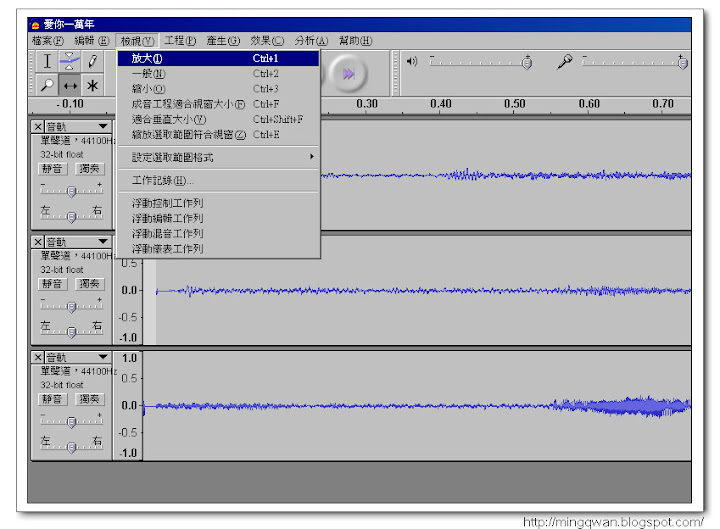The width and height of the screenshot is (720, 529).
Task: Close the third audio track
Action: (38, 357)
